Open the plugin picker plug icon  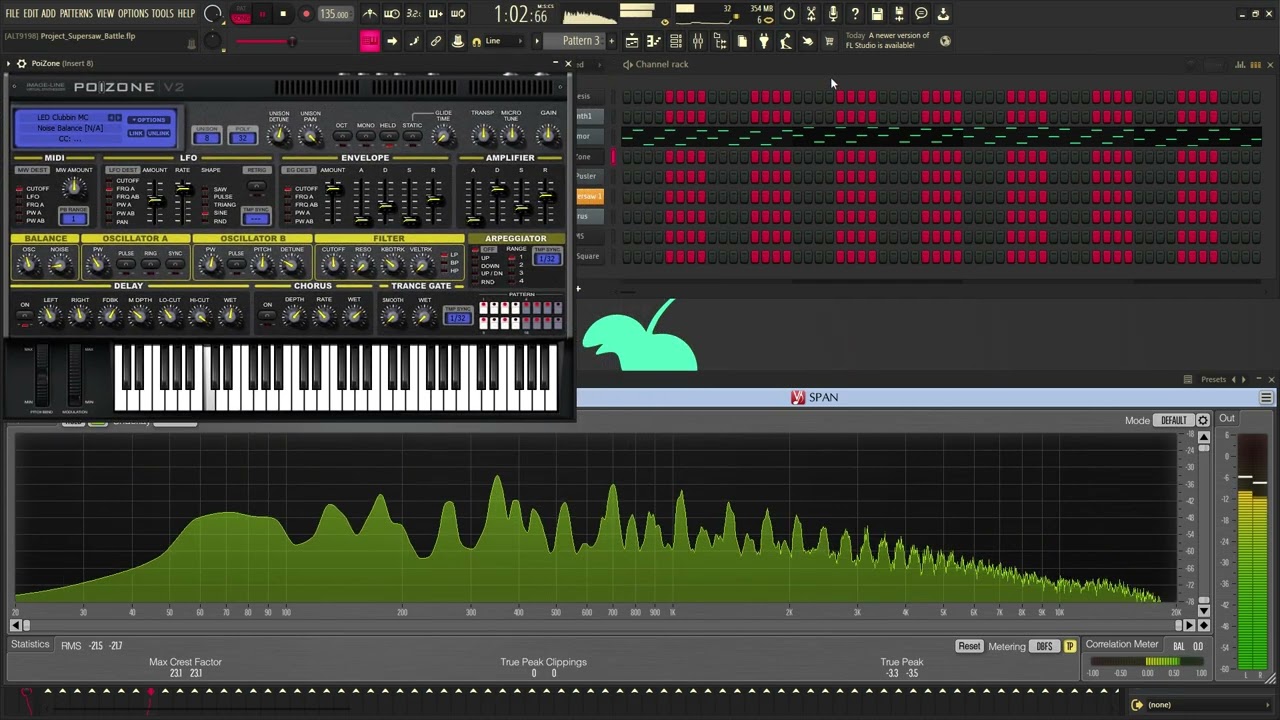point(764,41)
